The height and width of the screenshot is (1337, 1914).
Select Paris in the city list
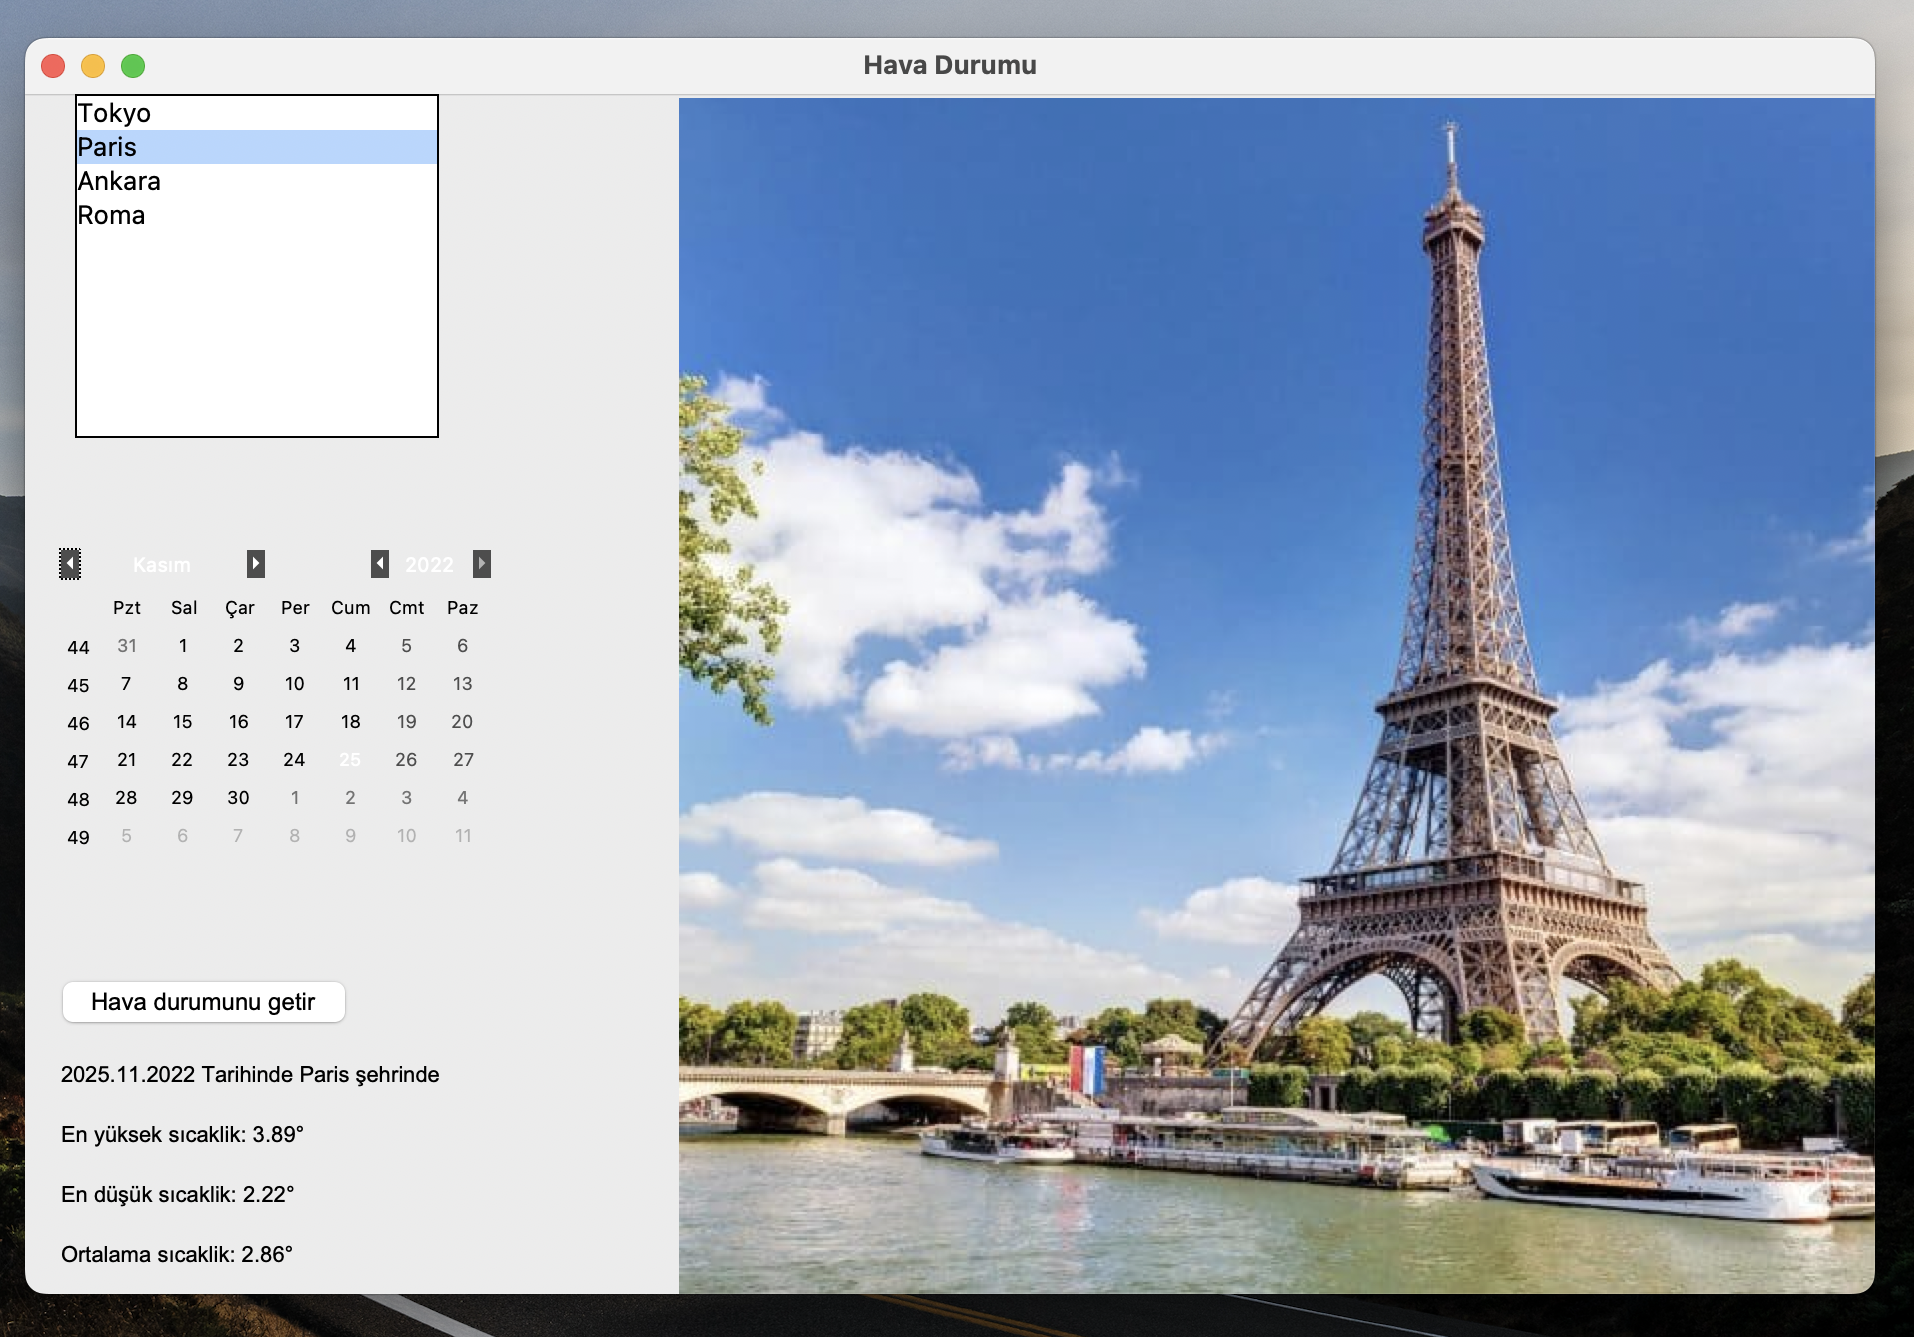coord(257,147)
